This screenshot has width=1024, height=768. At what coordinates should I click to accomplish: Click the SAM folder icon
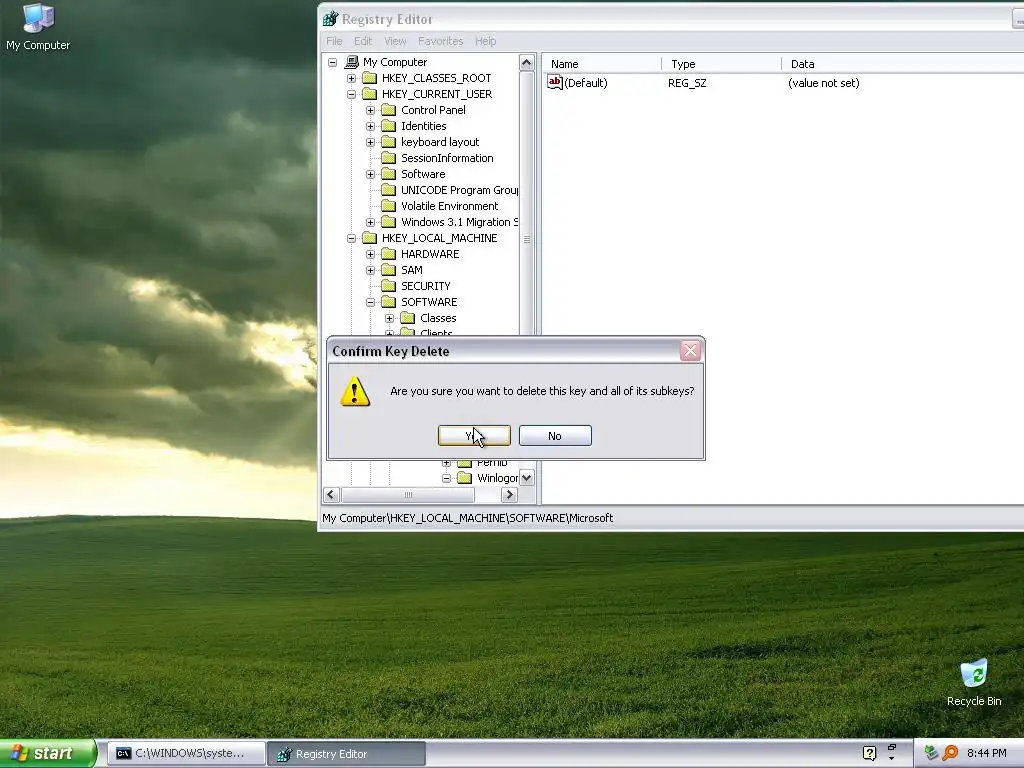click(x=389, y=270)
